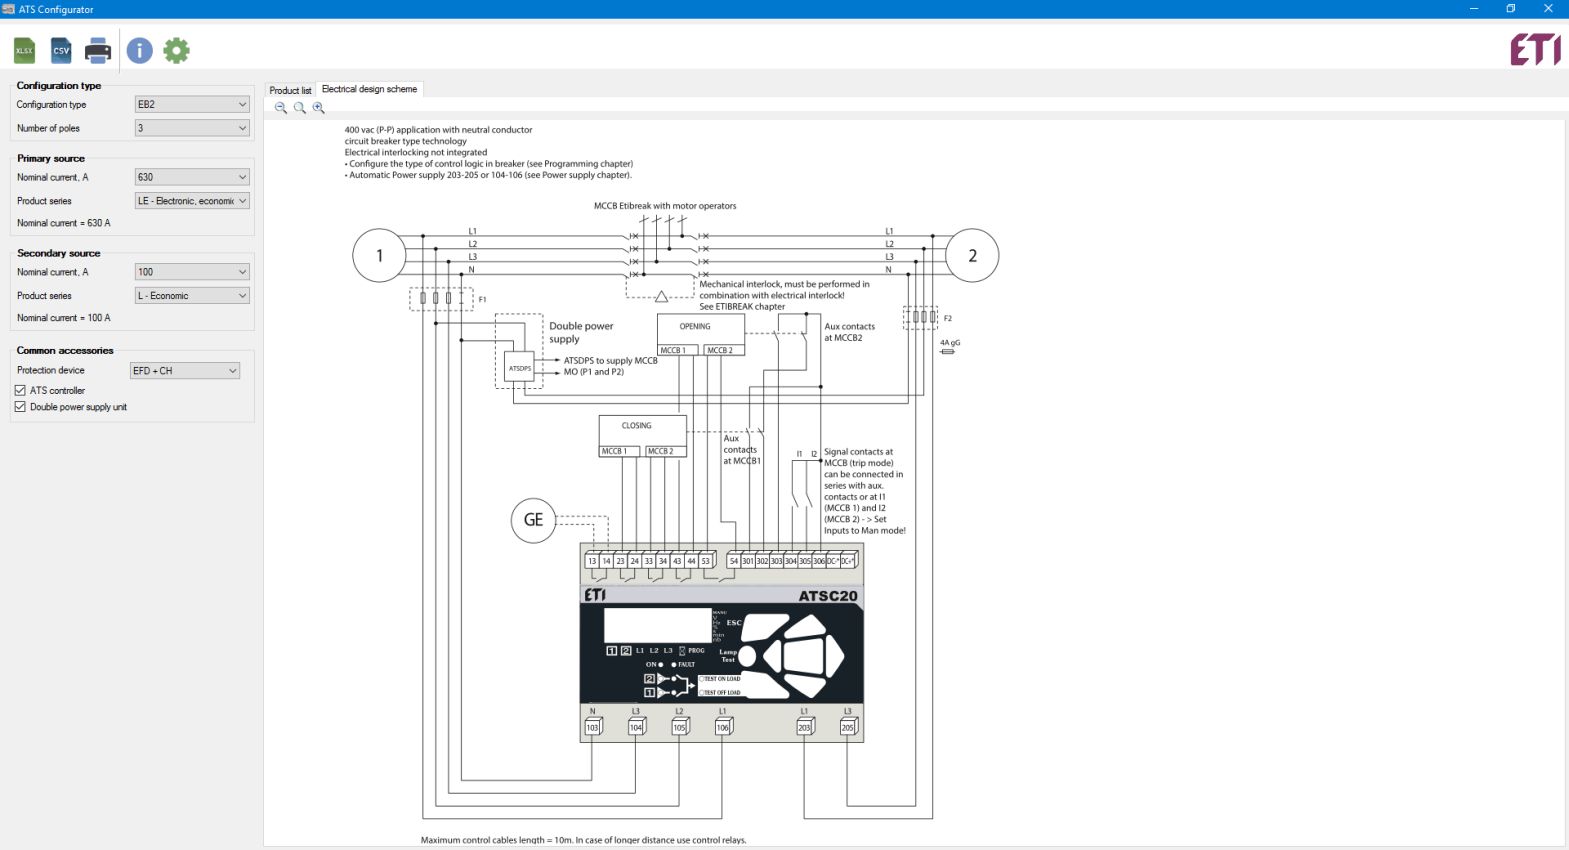Image resolution: width=1569 pixels, height=850 pixels.
Task: Toggle ATS controller checkbox
Action: (x=20, y=390)
